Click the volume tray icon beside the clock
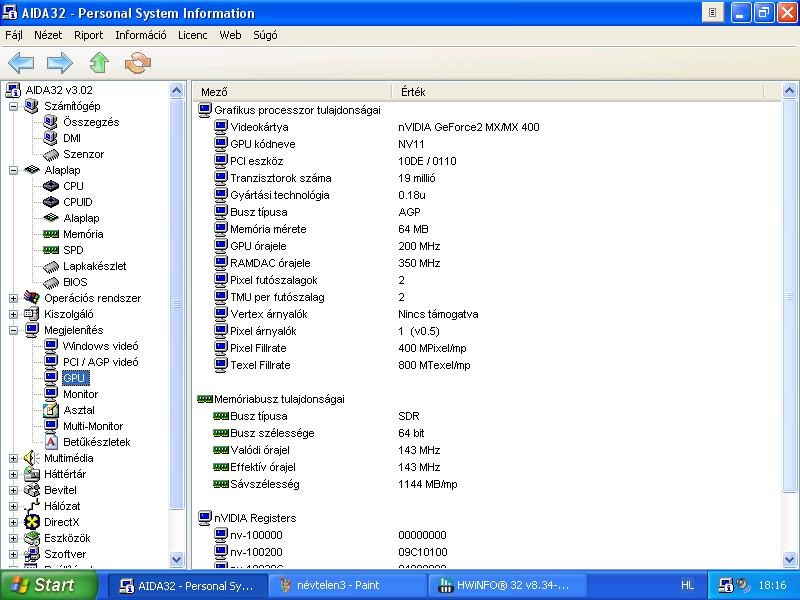 [x=743, y=585]
